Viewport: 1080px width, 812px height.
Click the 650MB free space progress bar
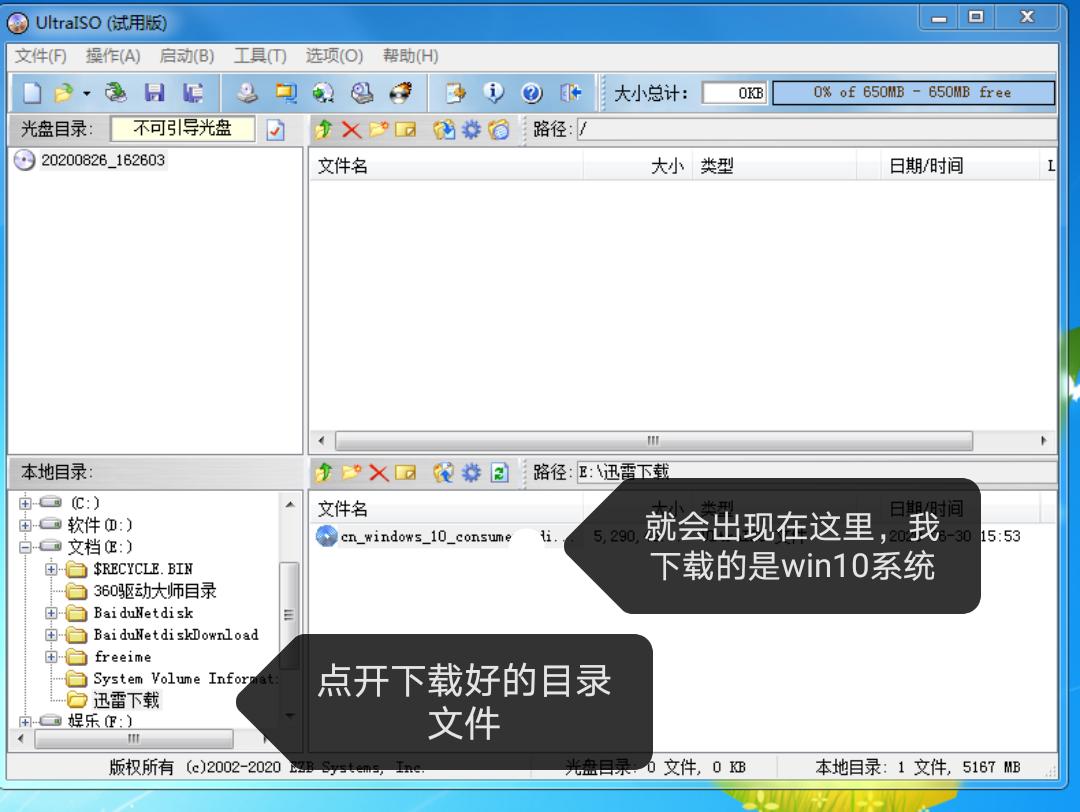915,91
